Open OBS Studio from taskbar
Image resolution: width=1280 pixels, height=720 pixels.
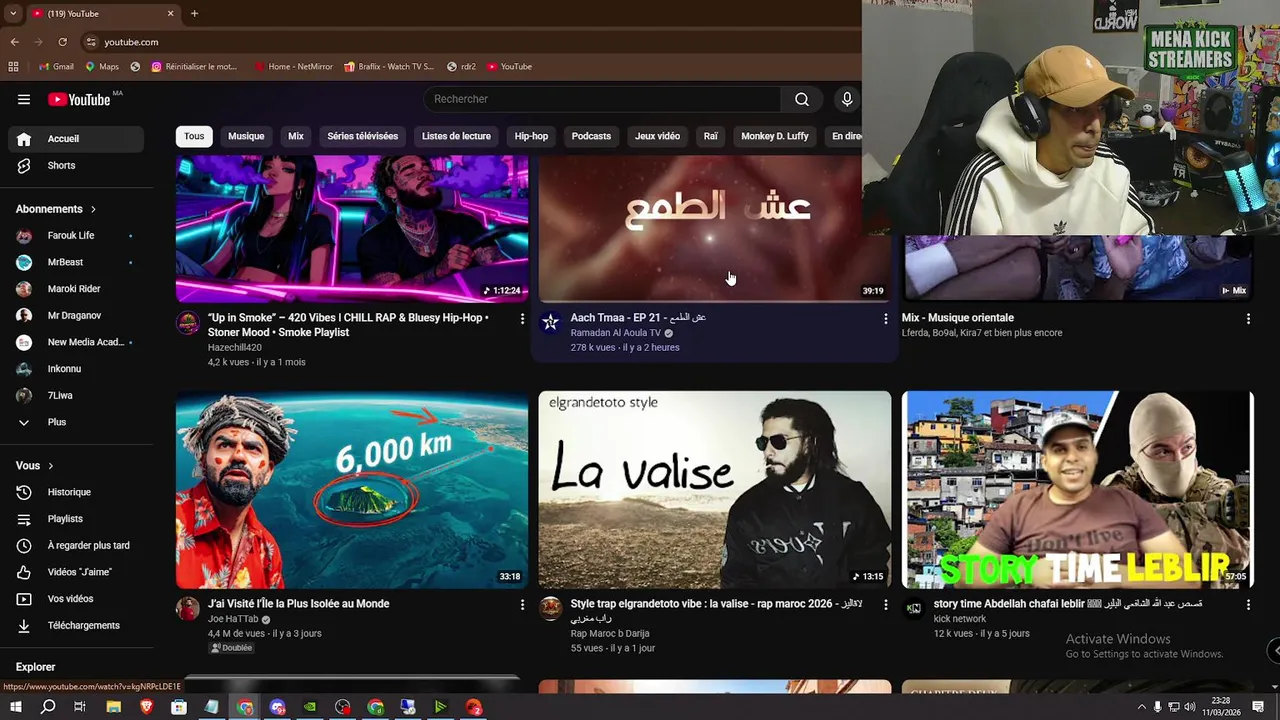pos(343,707)
